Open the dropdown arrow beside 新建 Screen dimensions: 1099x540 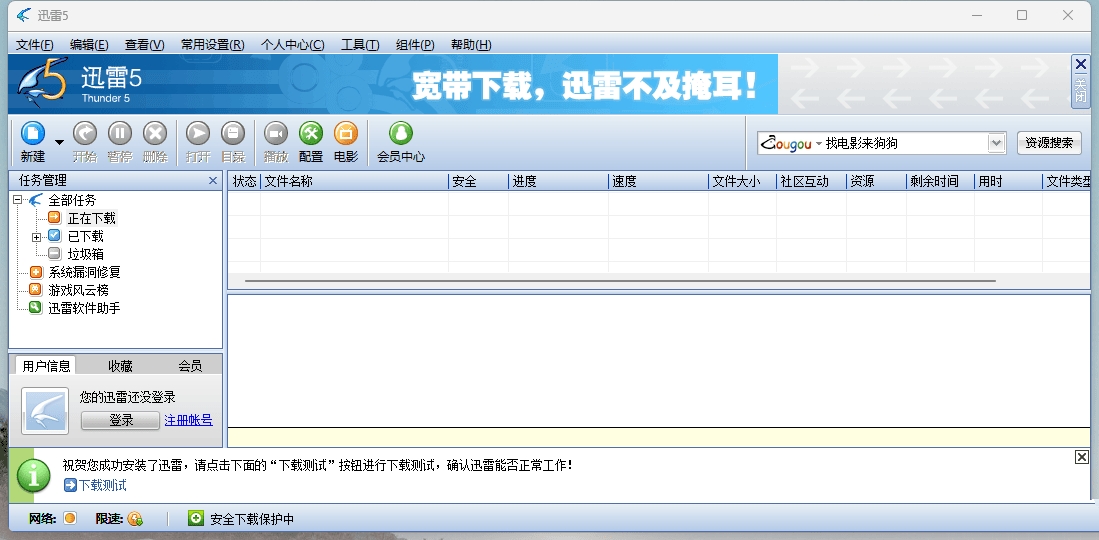click(59, 142)
